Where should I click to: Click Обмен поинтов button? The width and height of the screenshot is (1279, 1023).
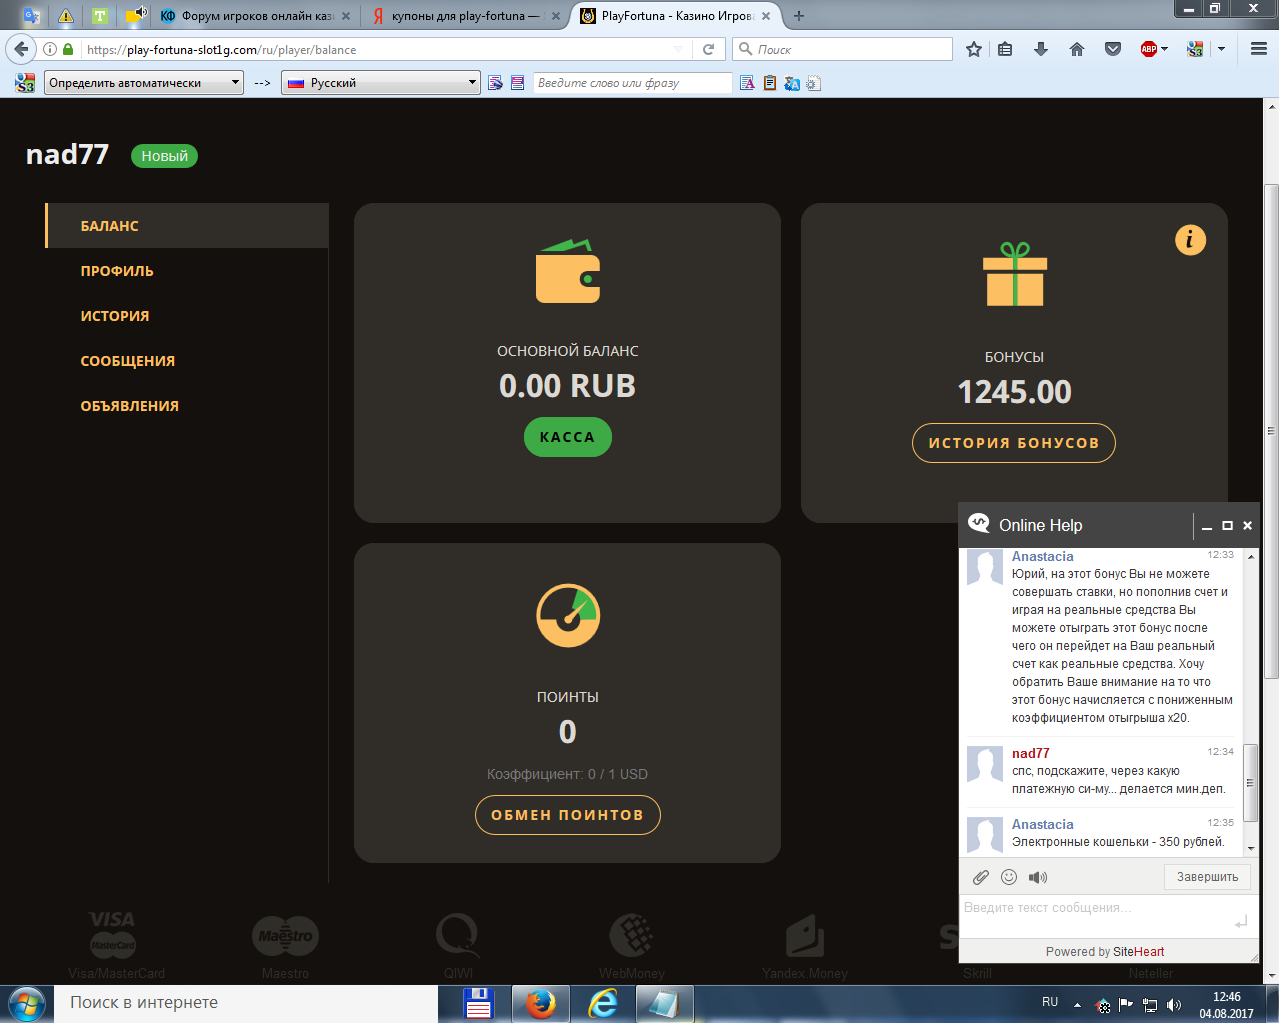click(567, 815)
